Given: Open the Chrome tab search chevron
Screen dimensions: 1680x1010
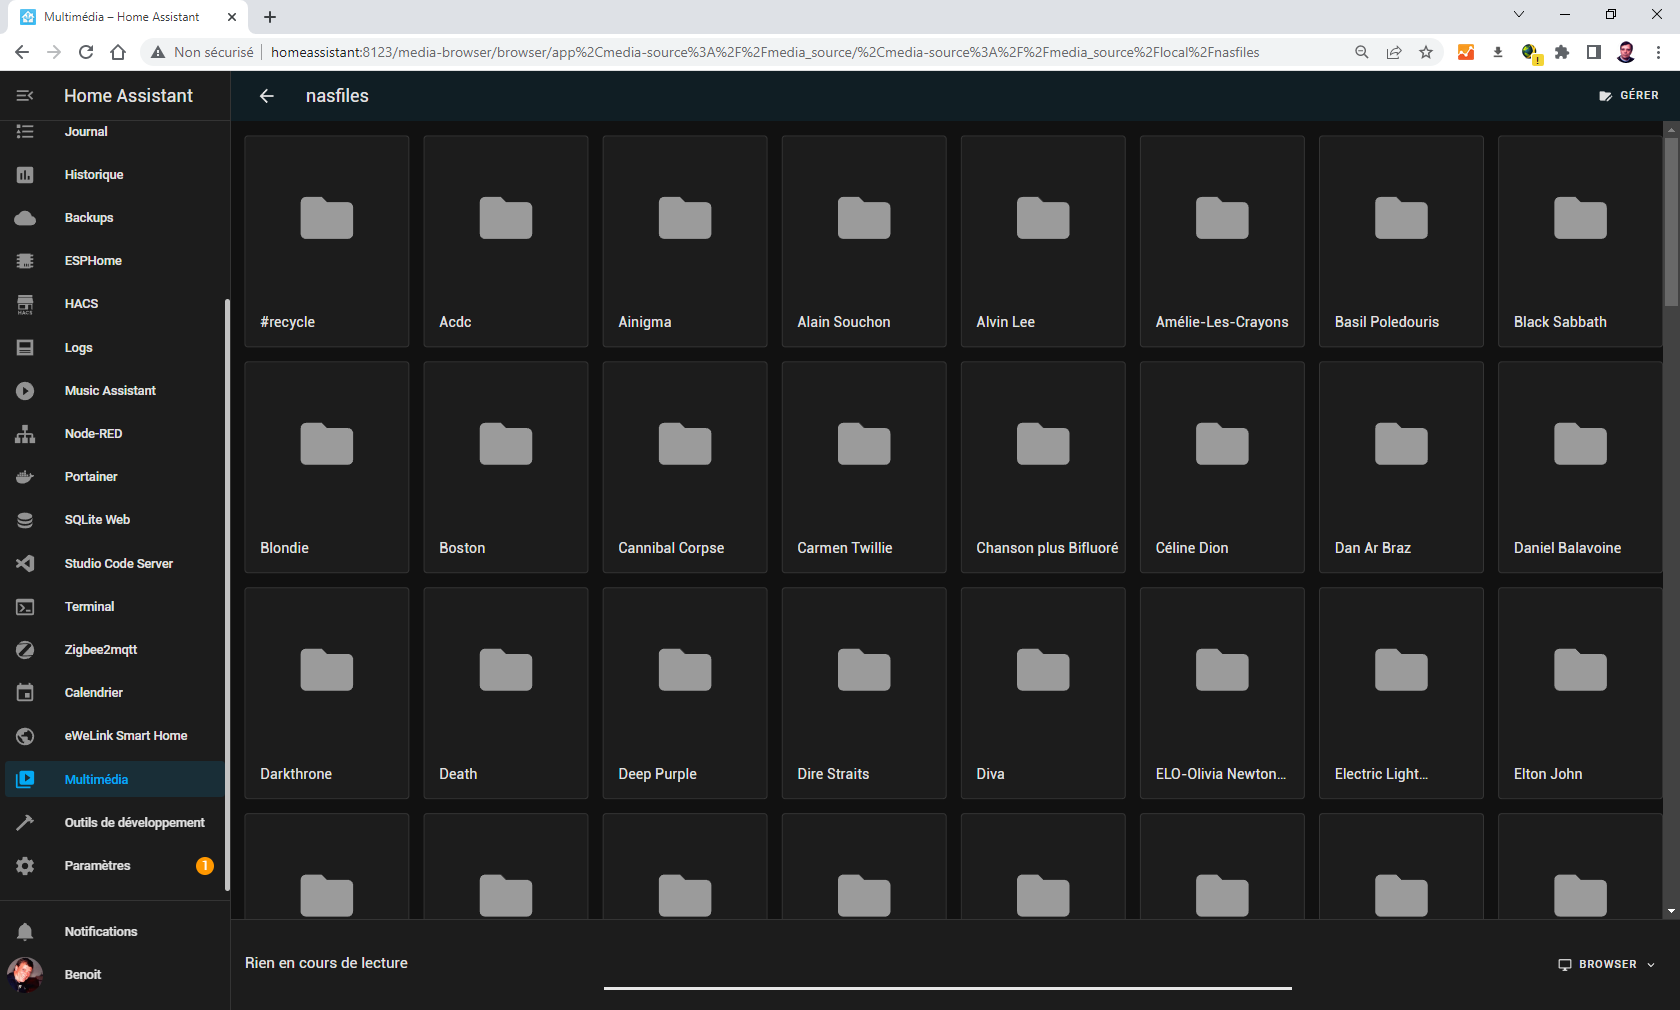Looking at the screenshot, I should pos(1519,14).
